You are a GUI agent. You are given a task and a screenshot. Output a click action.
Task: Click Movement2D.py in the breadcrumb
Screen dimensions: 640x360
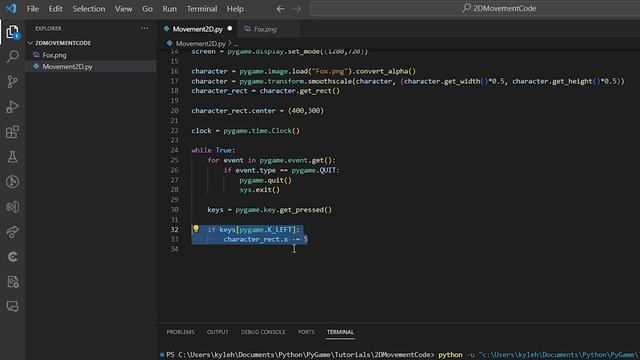[200, 43]
